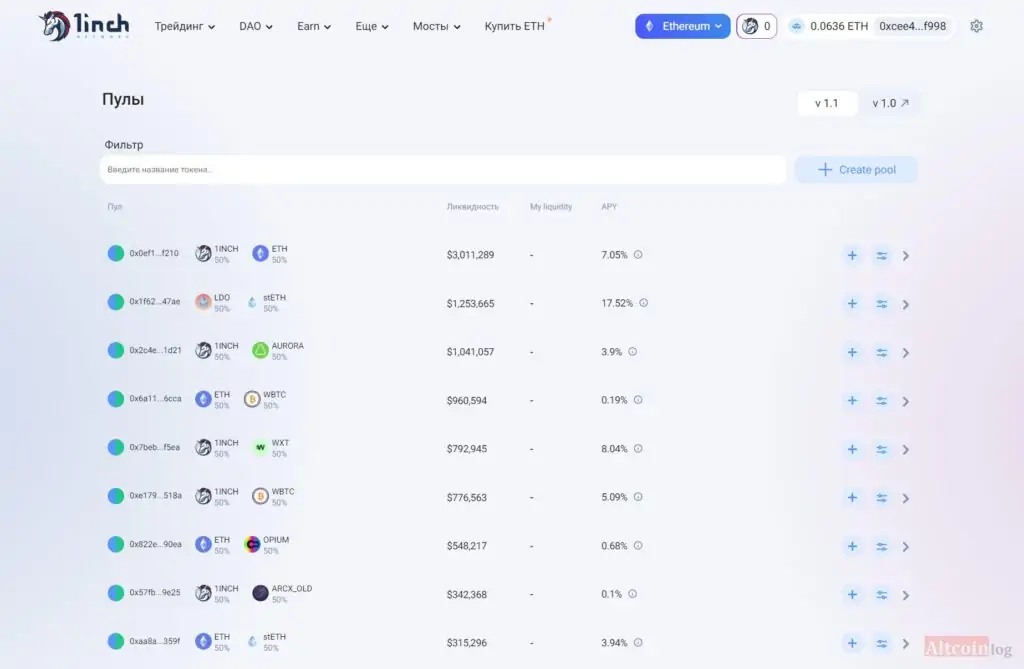Open the Ethereum network selector
The image size is (1024, 669).
(x=682, y=26)
